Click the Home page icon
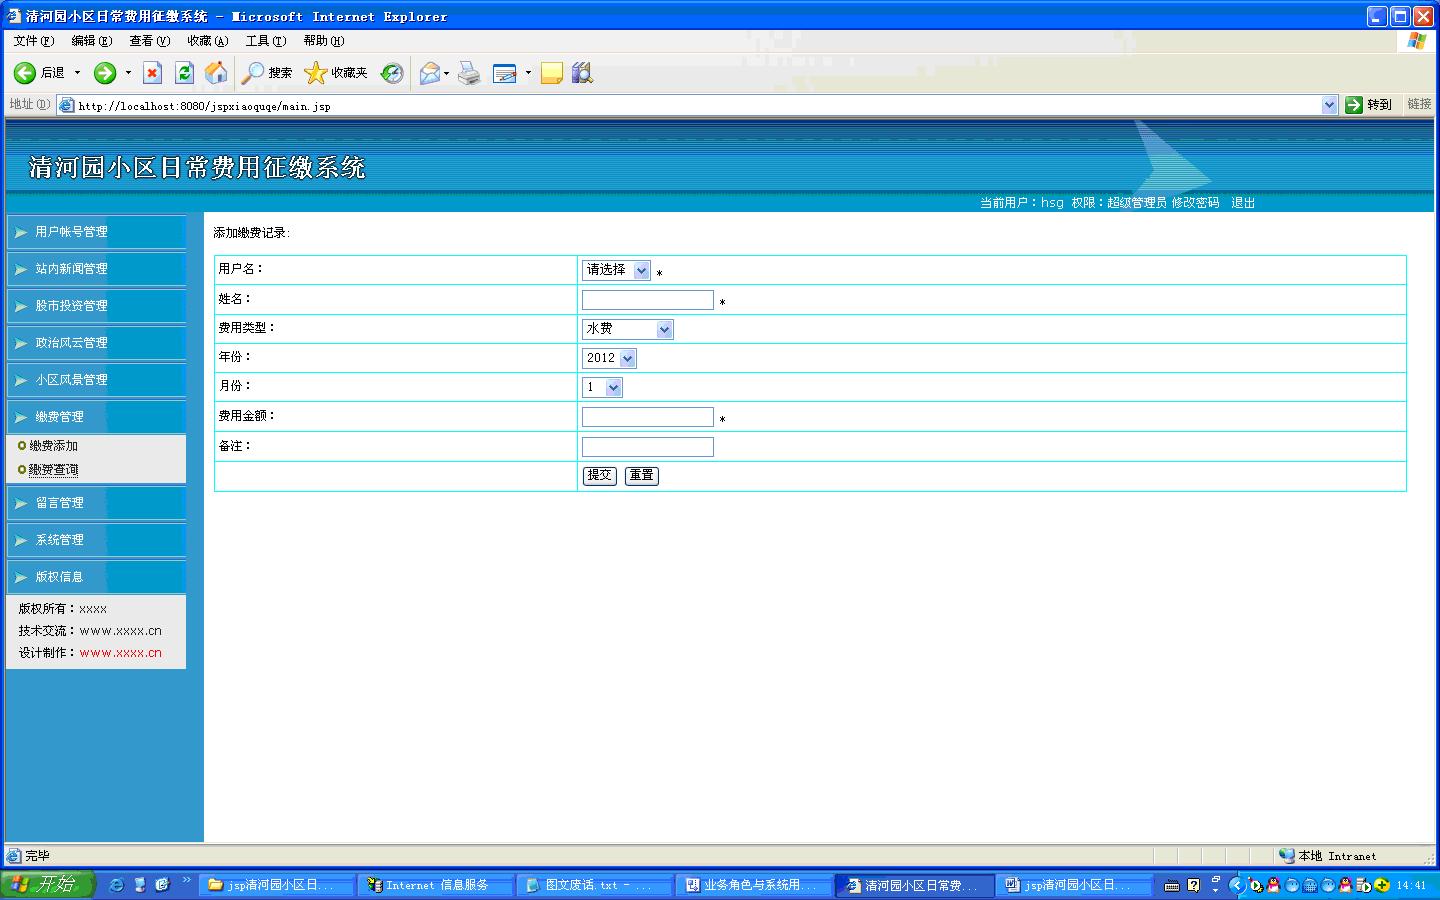 pyautogui.click(x=216, y=73)
